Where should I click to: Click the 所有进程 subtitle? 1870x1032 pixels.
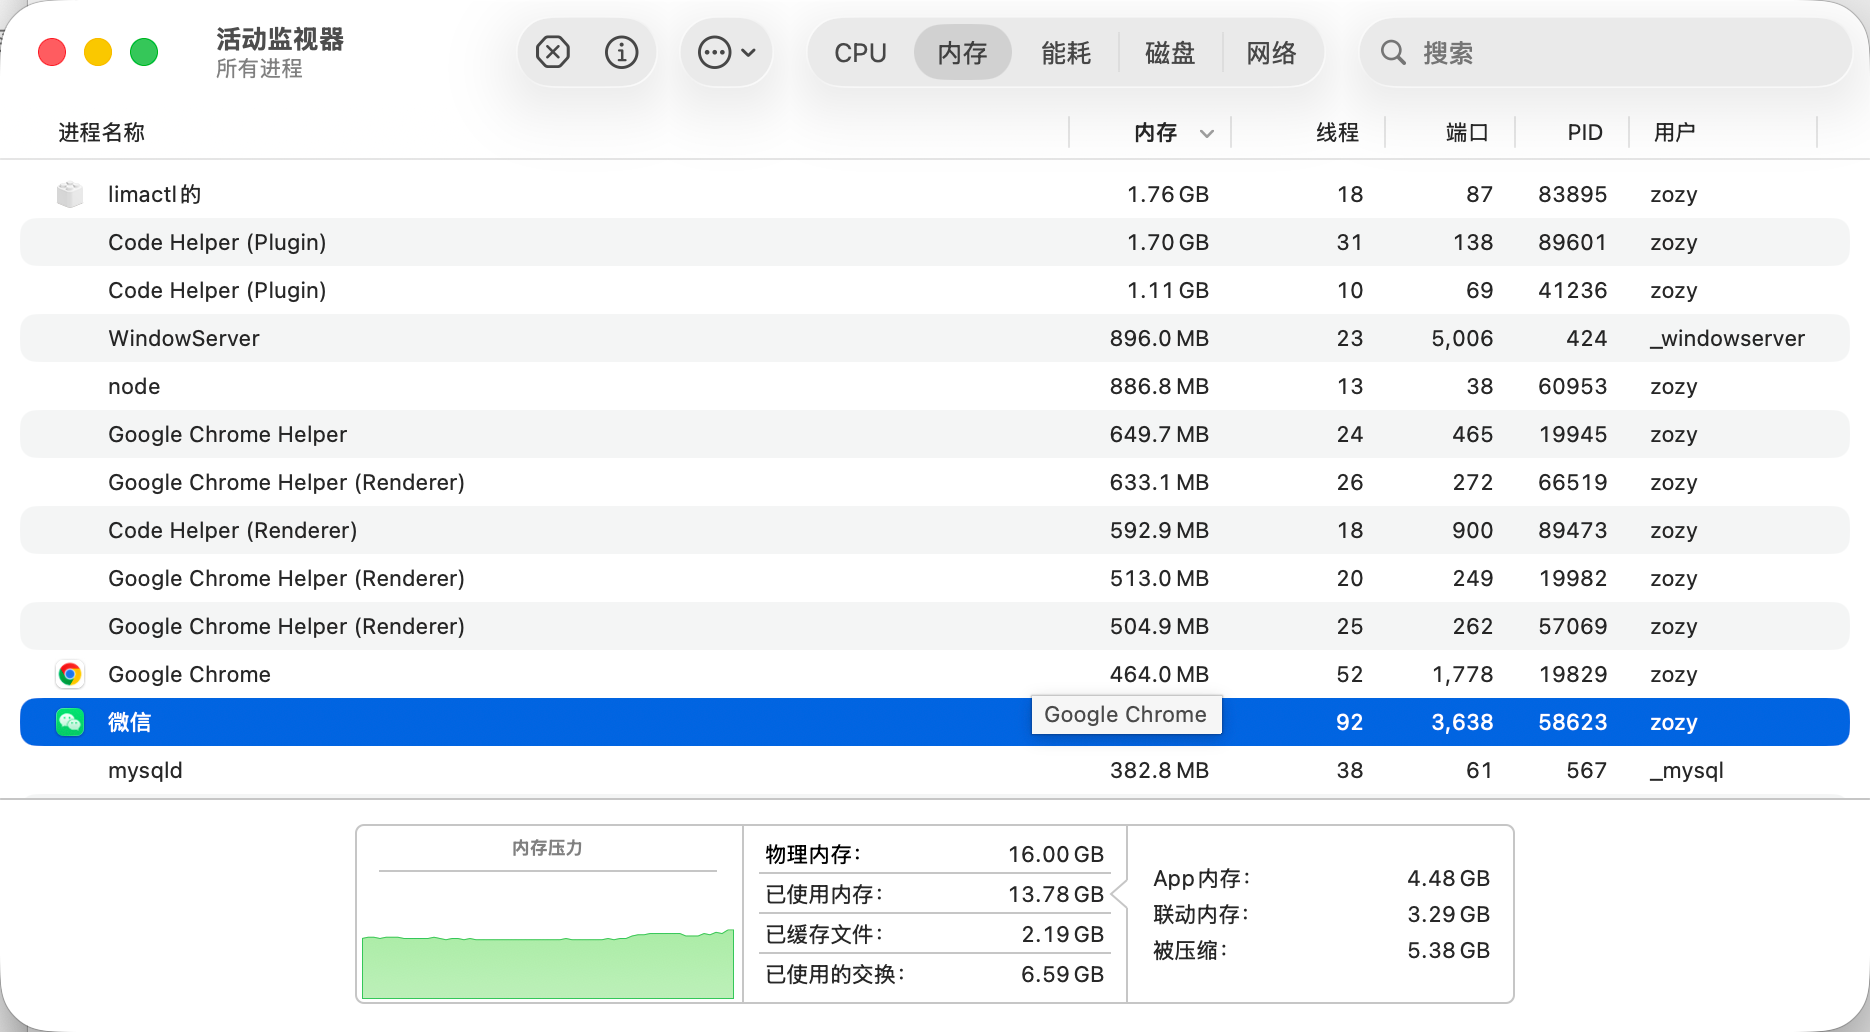[x=259, y=68]
